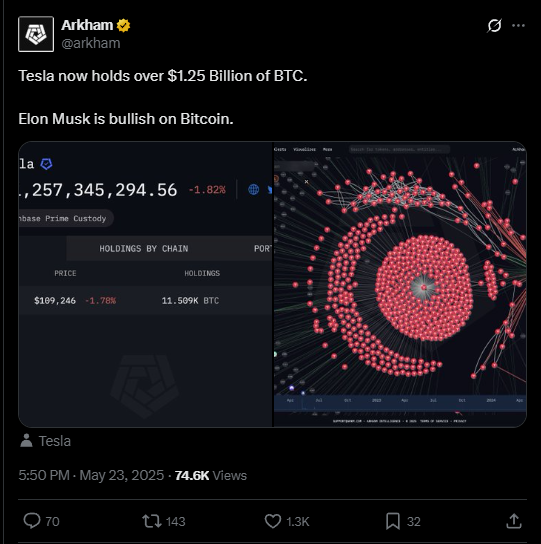Click the gold verified badge

(124, 25)
